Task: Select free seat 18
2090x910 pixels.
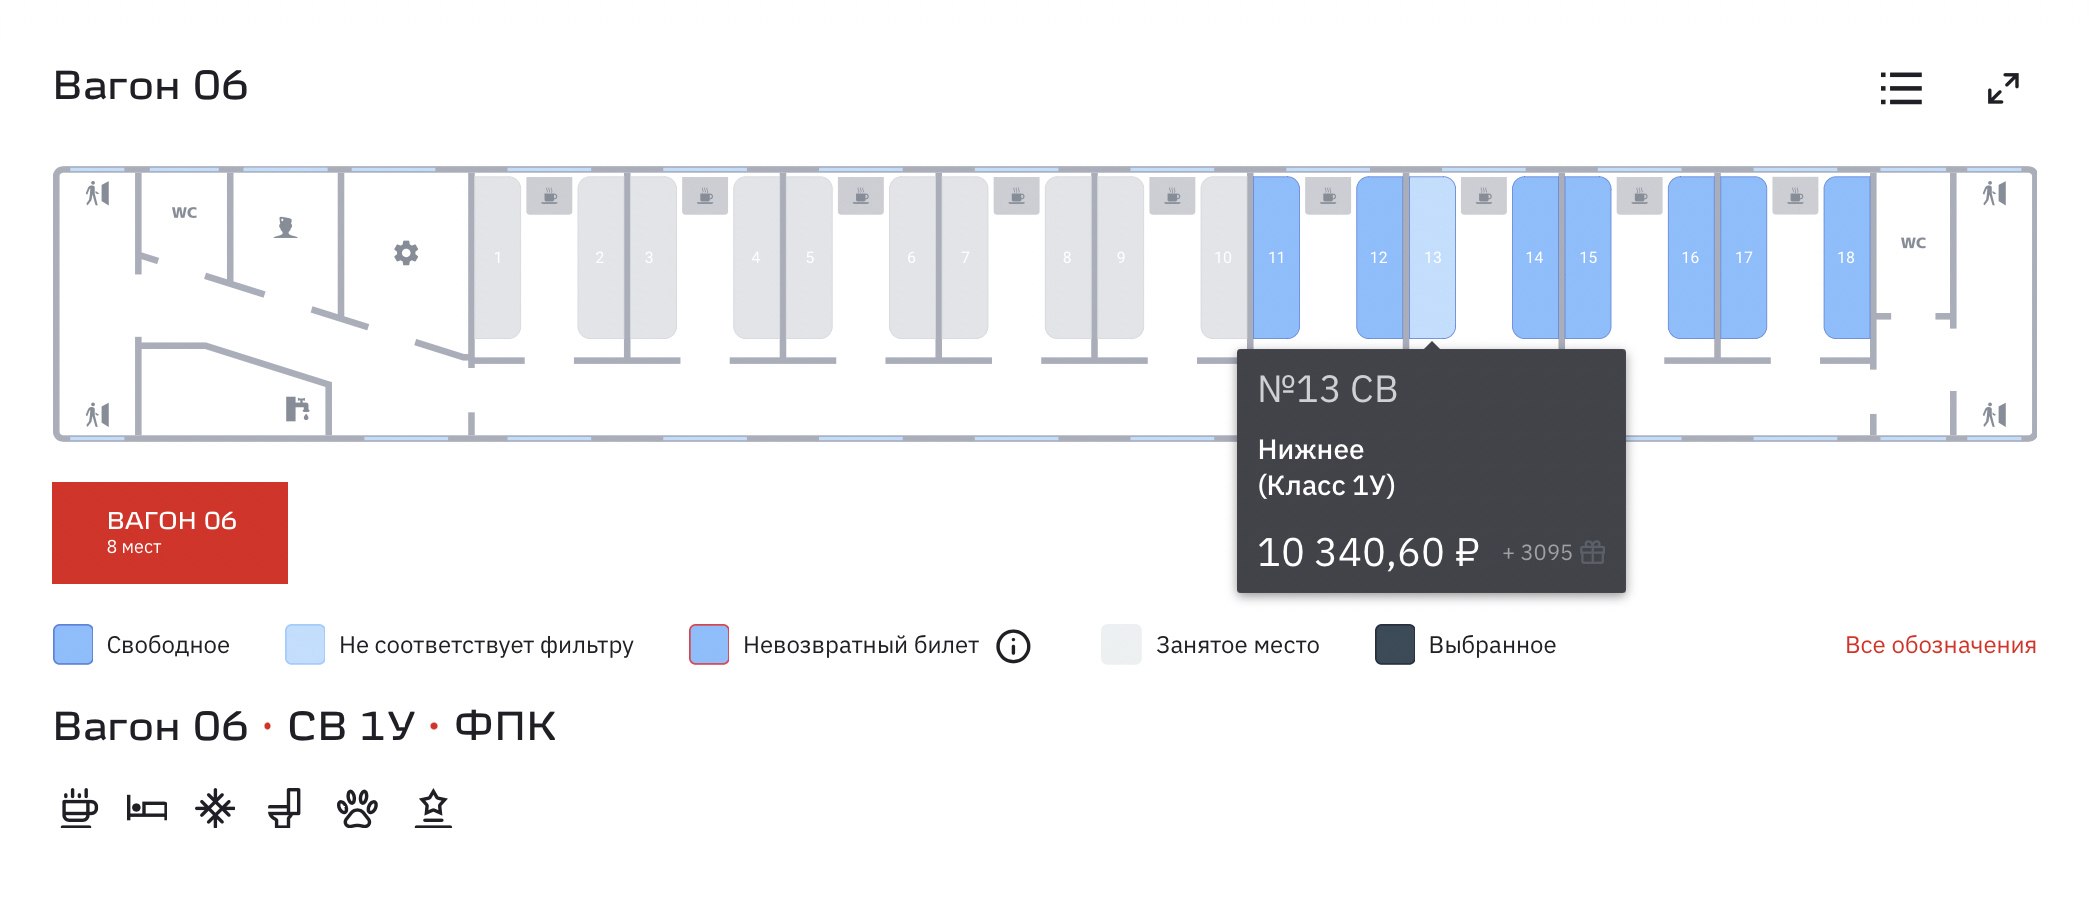Action: (x=1846, y=257)
